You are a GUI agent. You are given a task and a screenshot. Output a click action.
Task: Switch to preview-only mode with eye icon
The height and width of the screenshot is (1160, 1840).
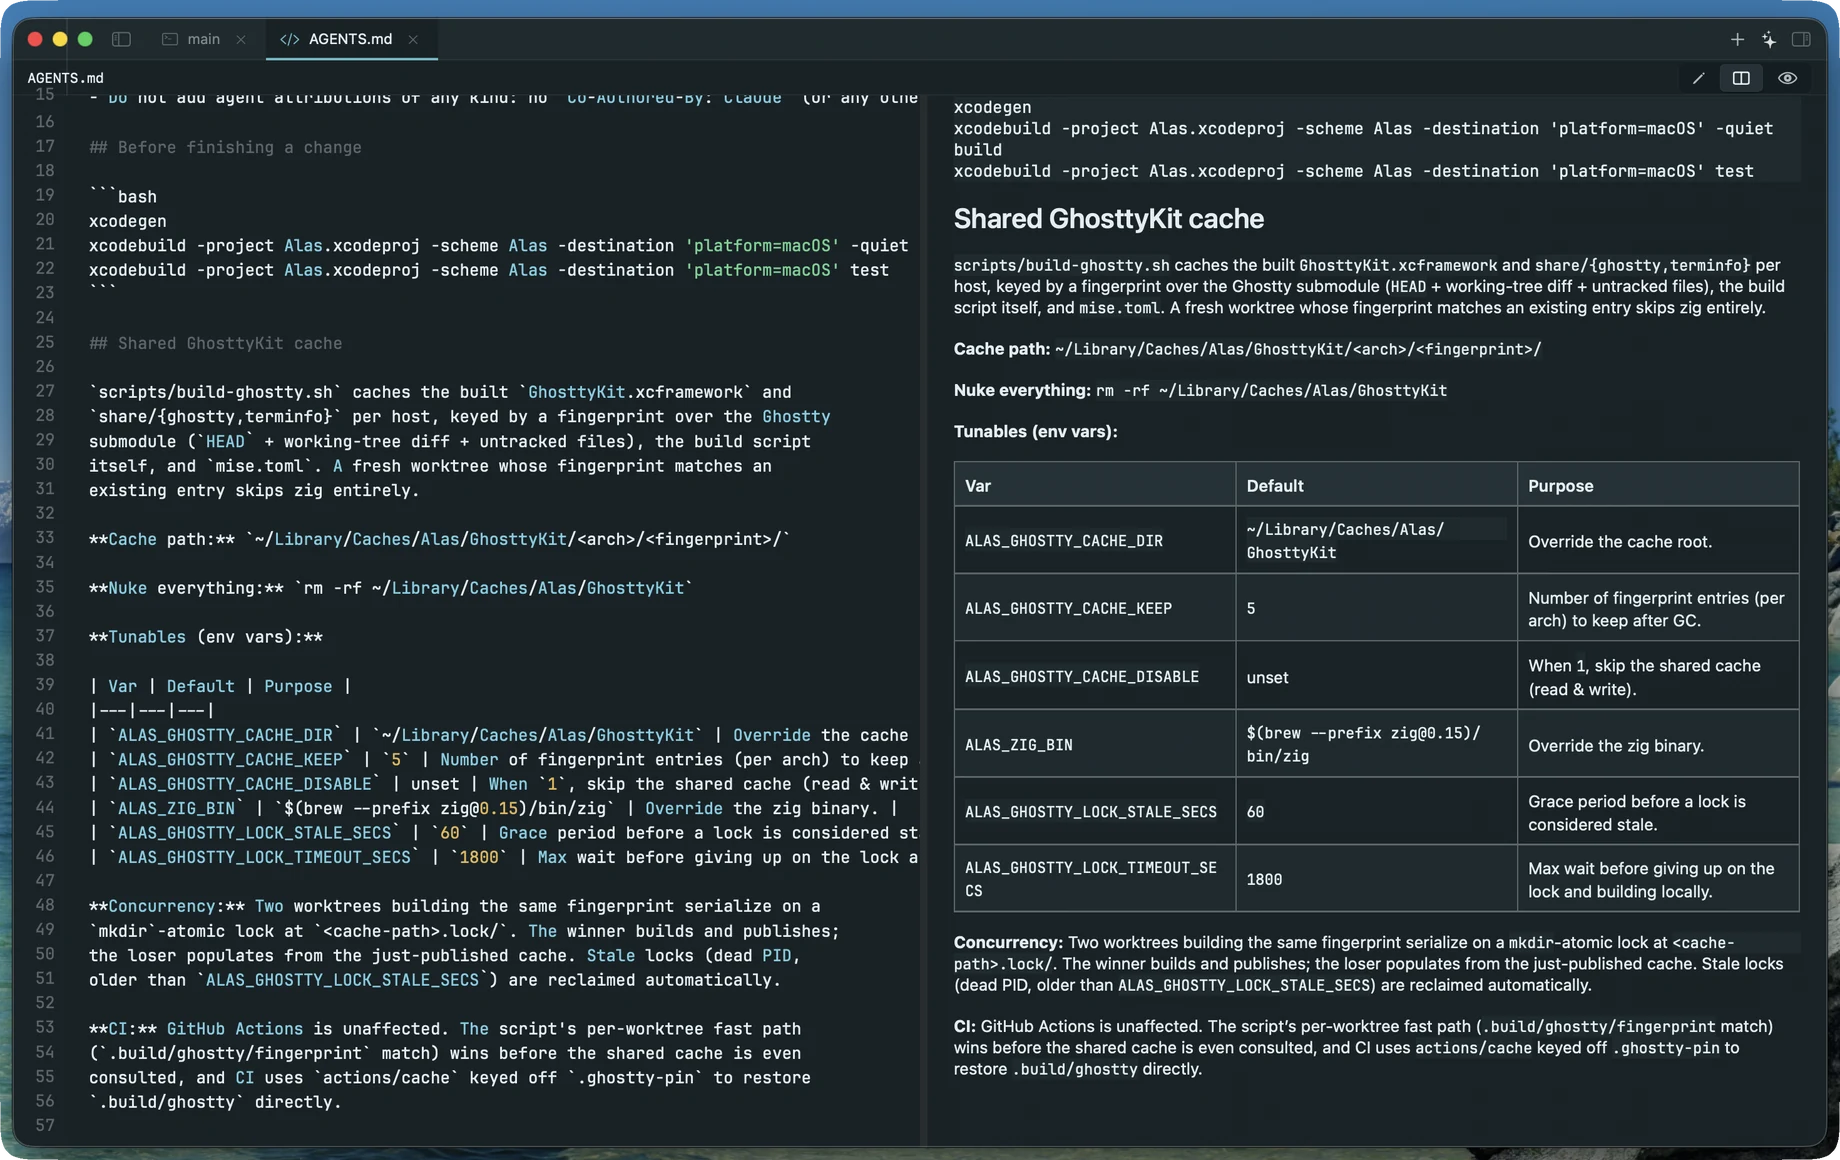pyautogui.click(x=1787, y=78)
